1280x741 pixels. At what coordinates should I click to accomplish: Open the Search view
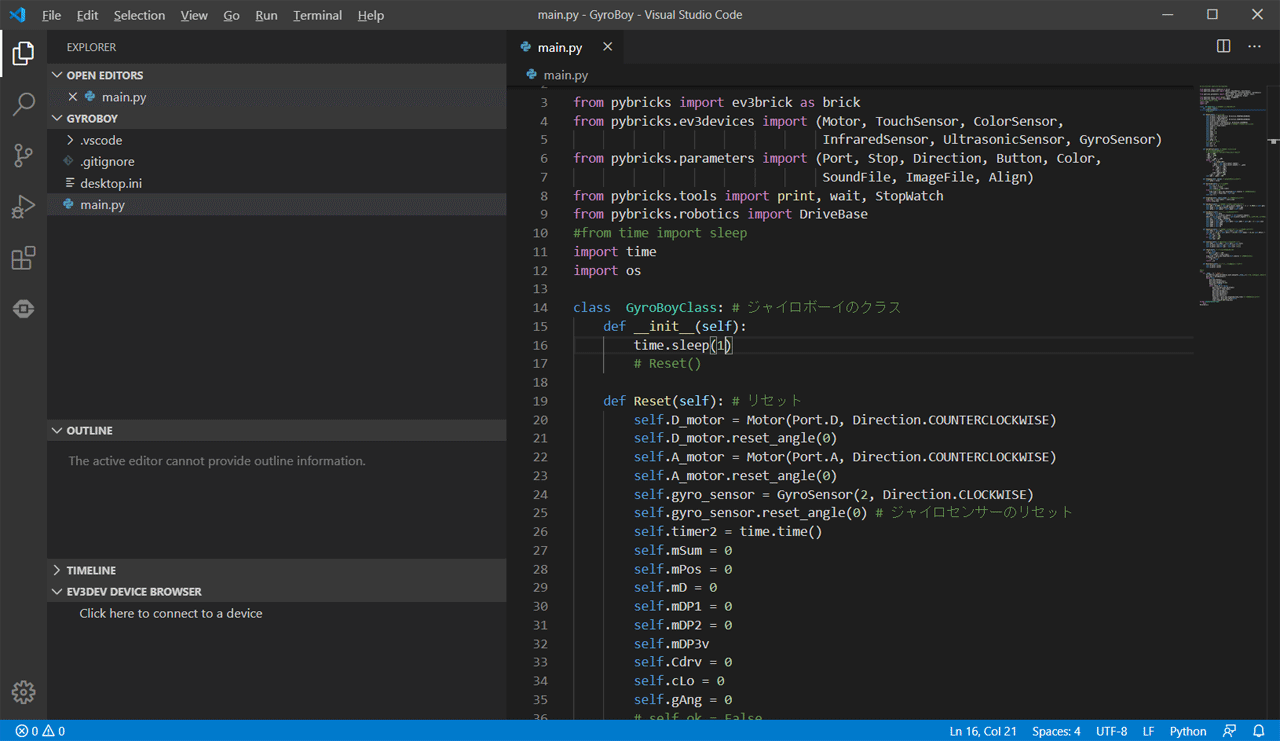tap(23, 105)
